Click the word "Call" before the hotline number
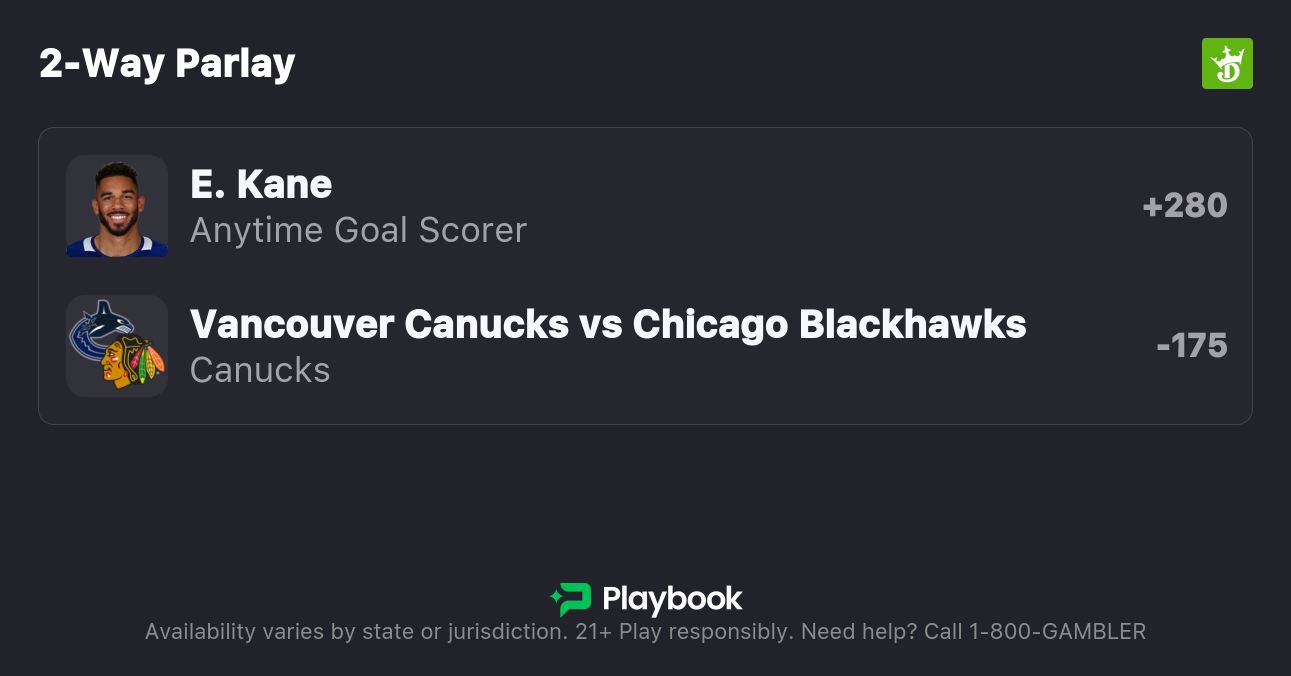Screen dimensions: 1291x676 tap(942, 632)
